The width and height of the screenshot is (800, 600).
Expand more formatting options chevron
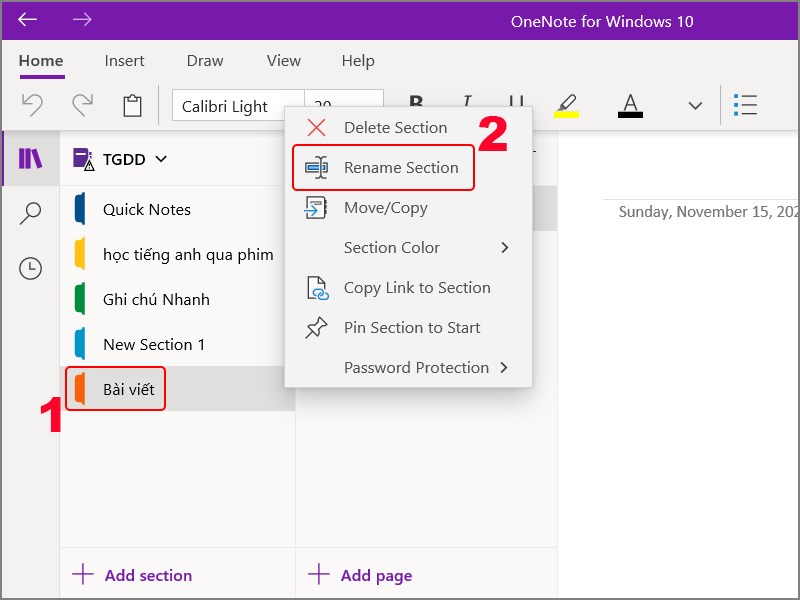[695, 106]
